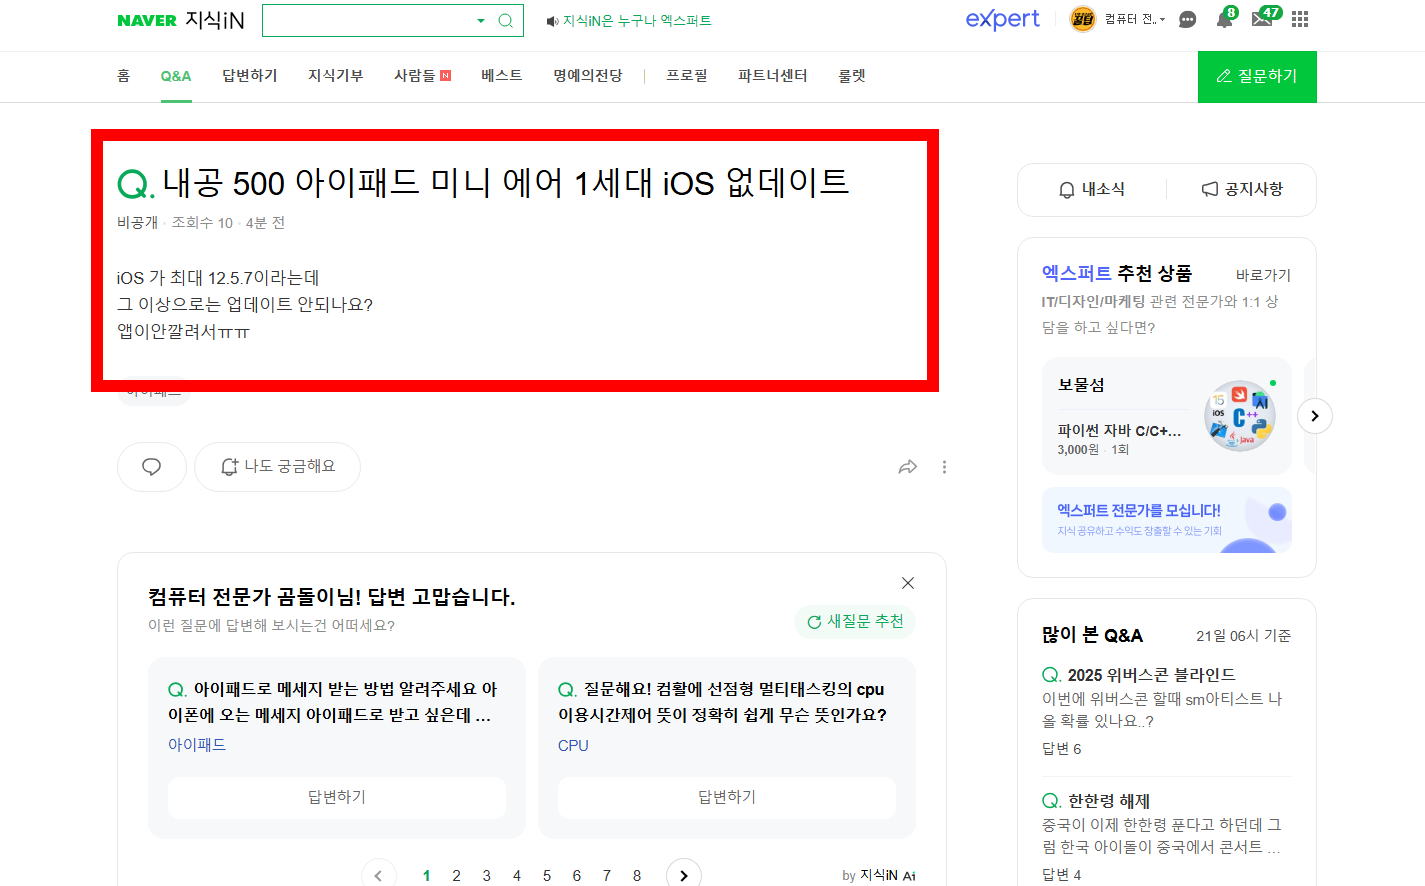Click the 지식iN logo
The height and width of the screenshot is (886, 1425).
coord(215,20)
